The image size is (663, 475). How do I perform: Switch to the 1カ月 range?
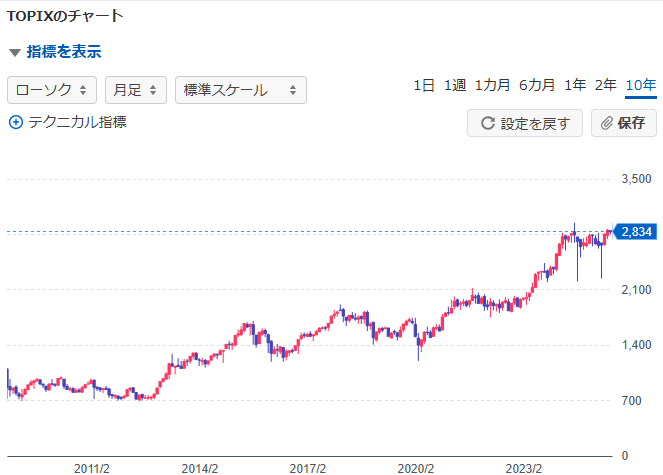(x=492, y=86)
